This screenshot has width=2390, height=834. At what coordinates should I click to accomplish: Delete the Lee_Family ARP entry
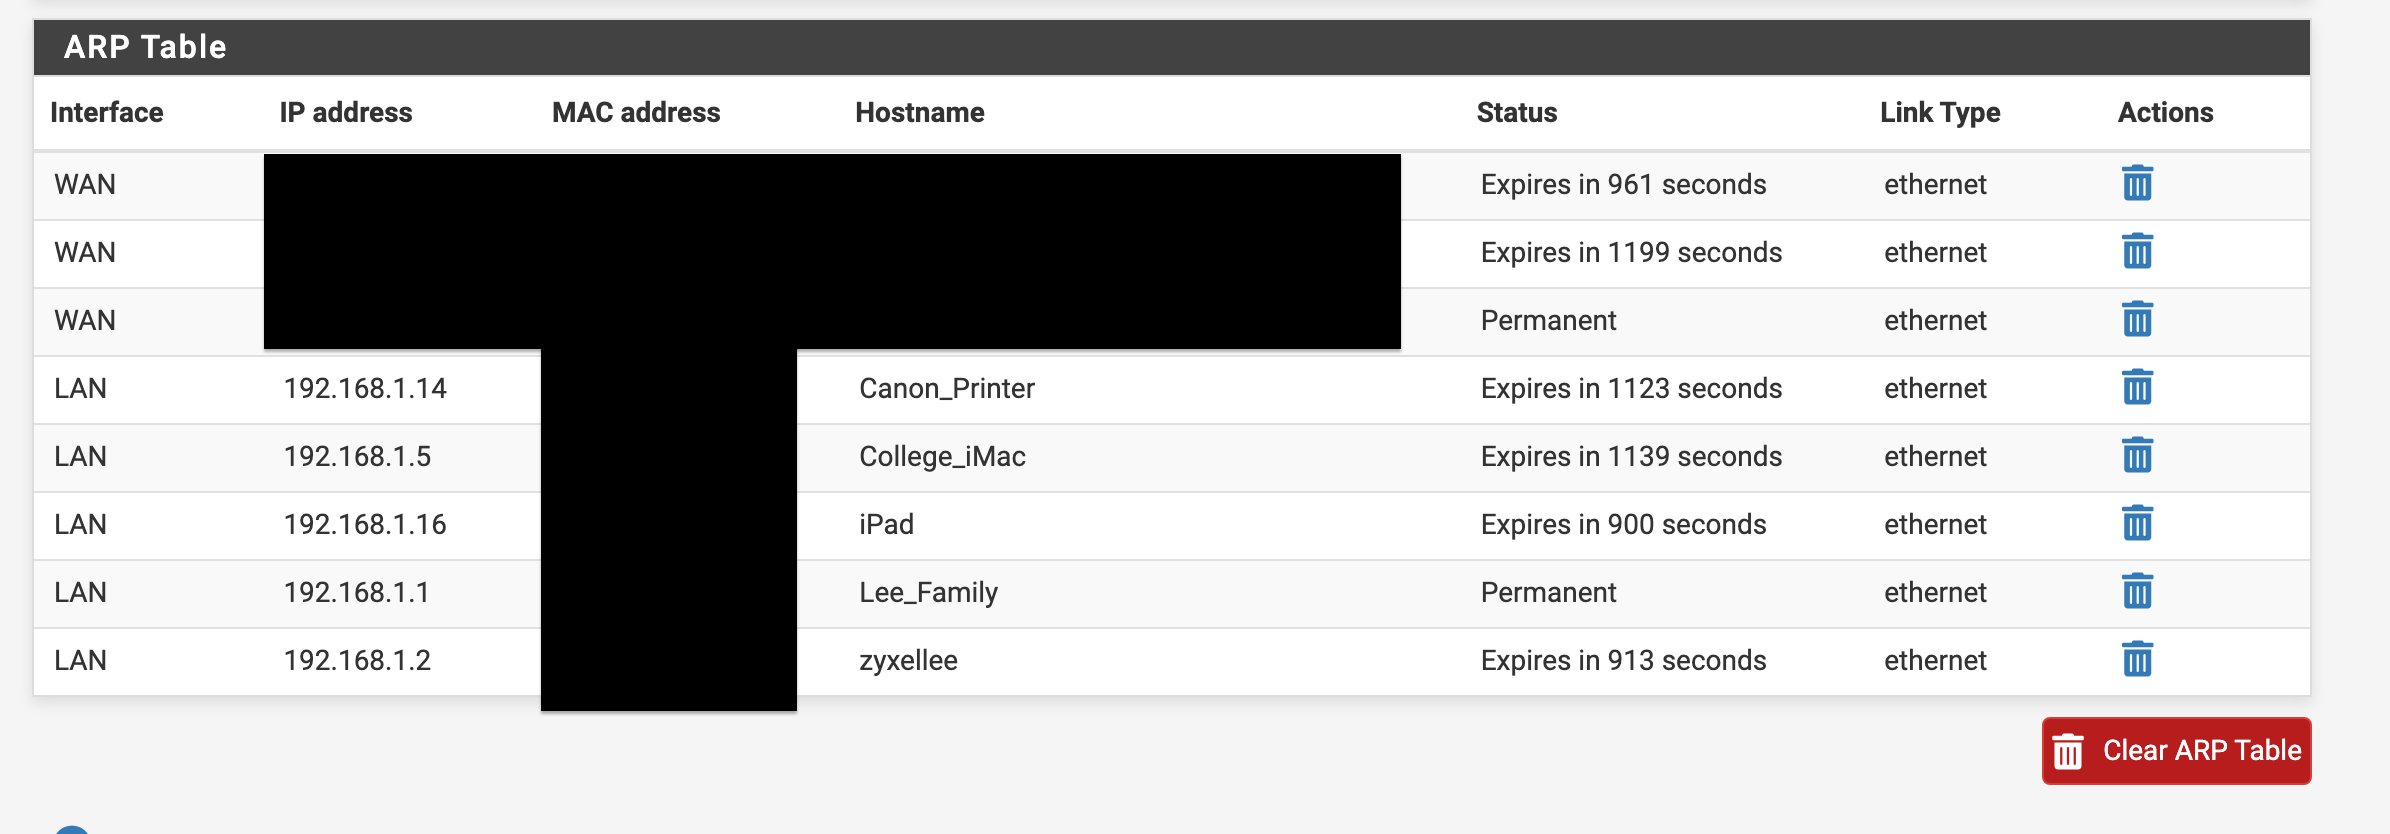coord(2137,592)
